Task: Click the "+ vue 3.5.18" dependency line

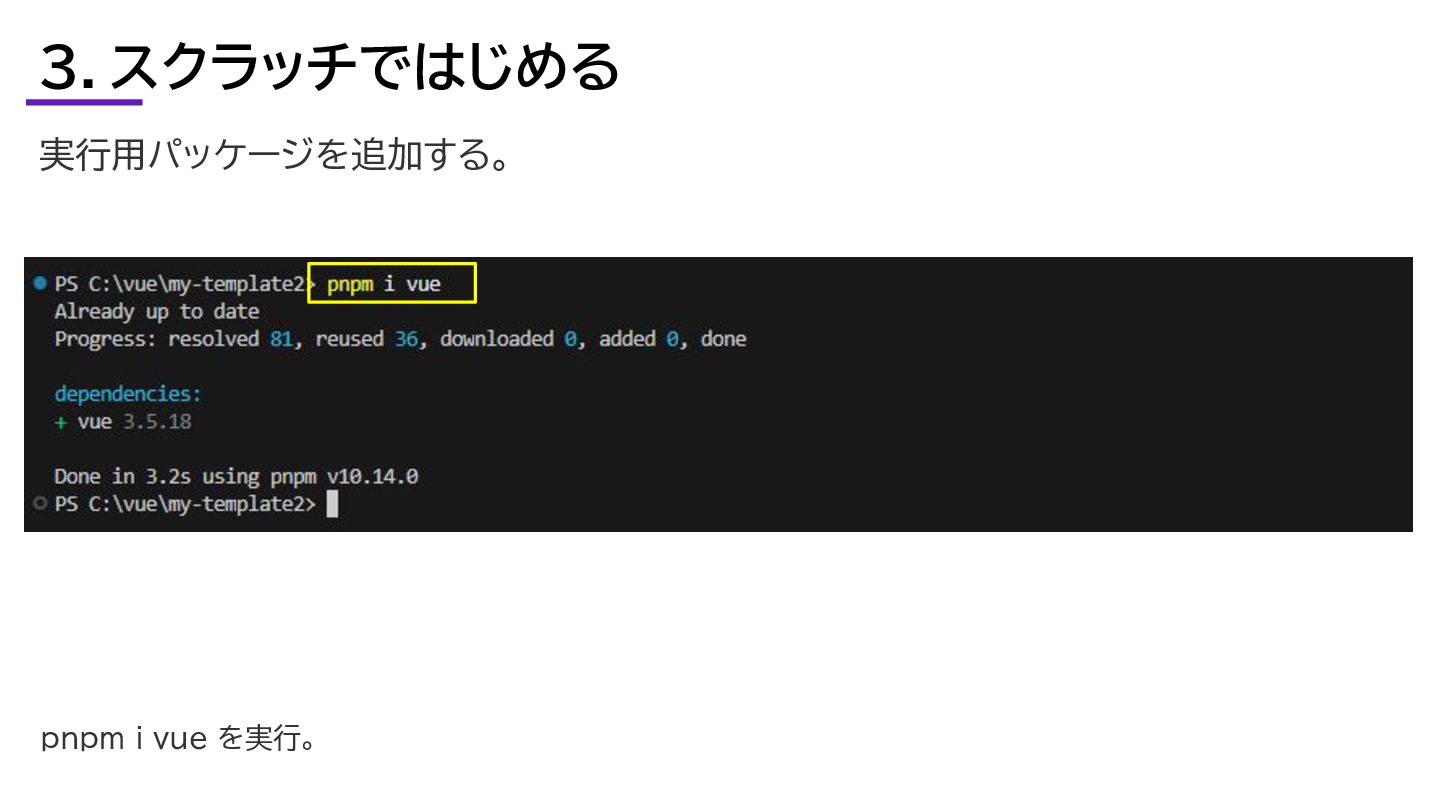Action: click(123, 421)
